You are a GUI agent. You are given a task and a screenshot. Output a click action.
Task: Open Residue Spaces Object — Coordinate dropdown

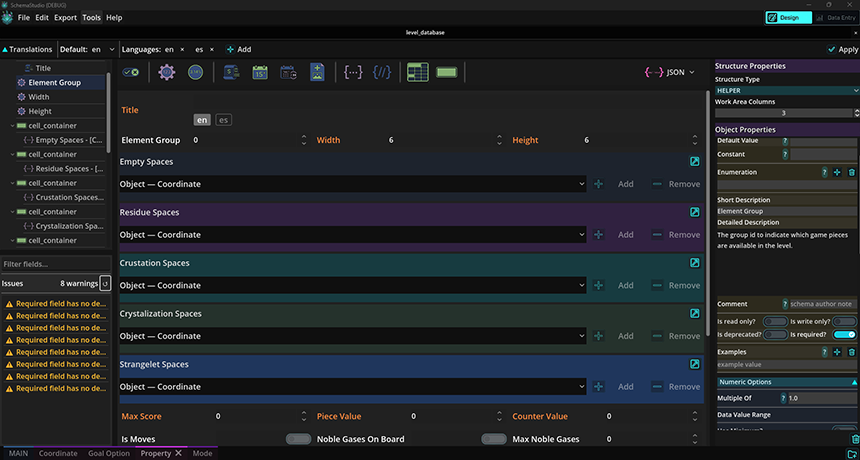point(353,235)
